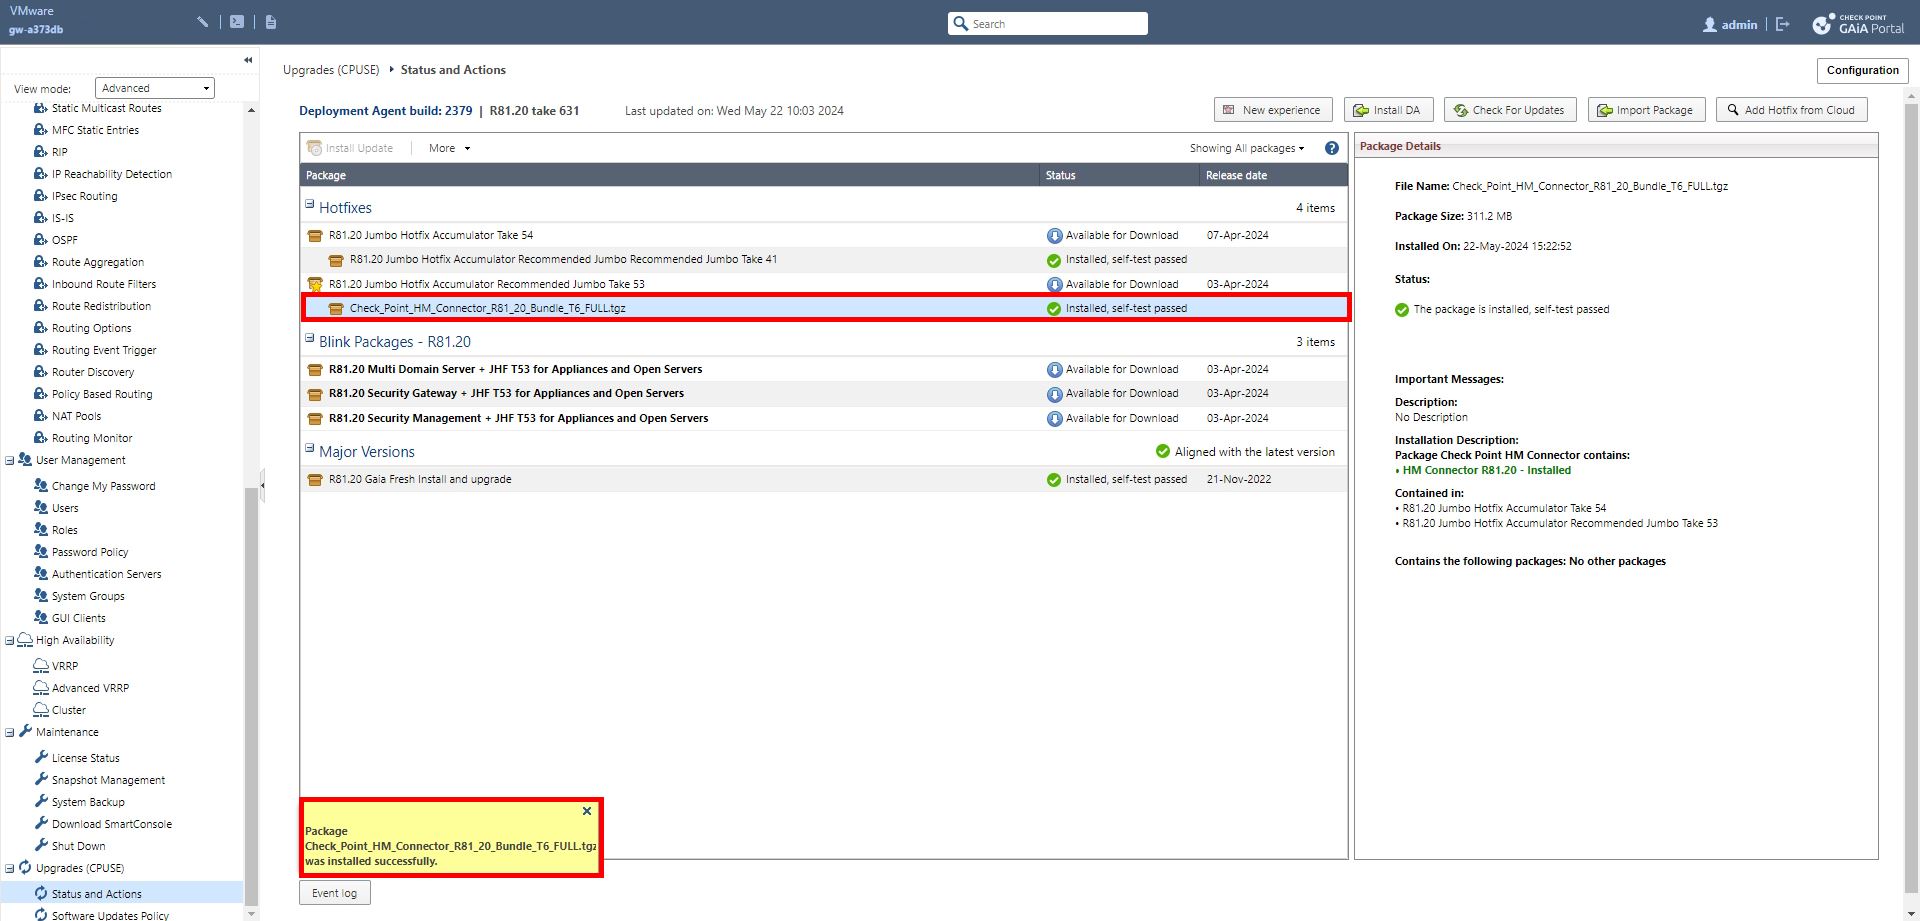Click Add Hotfix from Cloud button
Image resolution: width=1920 pixels, height=921 pixels.
tap(1790, 110)
